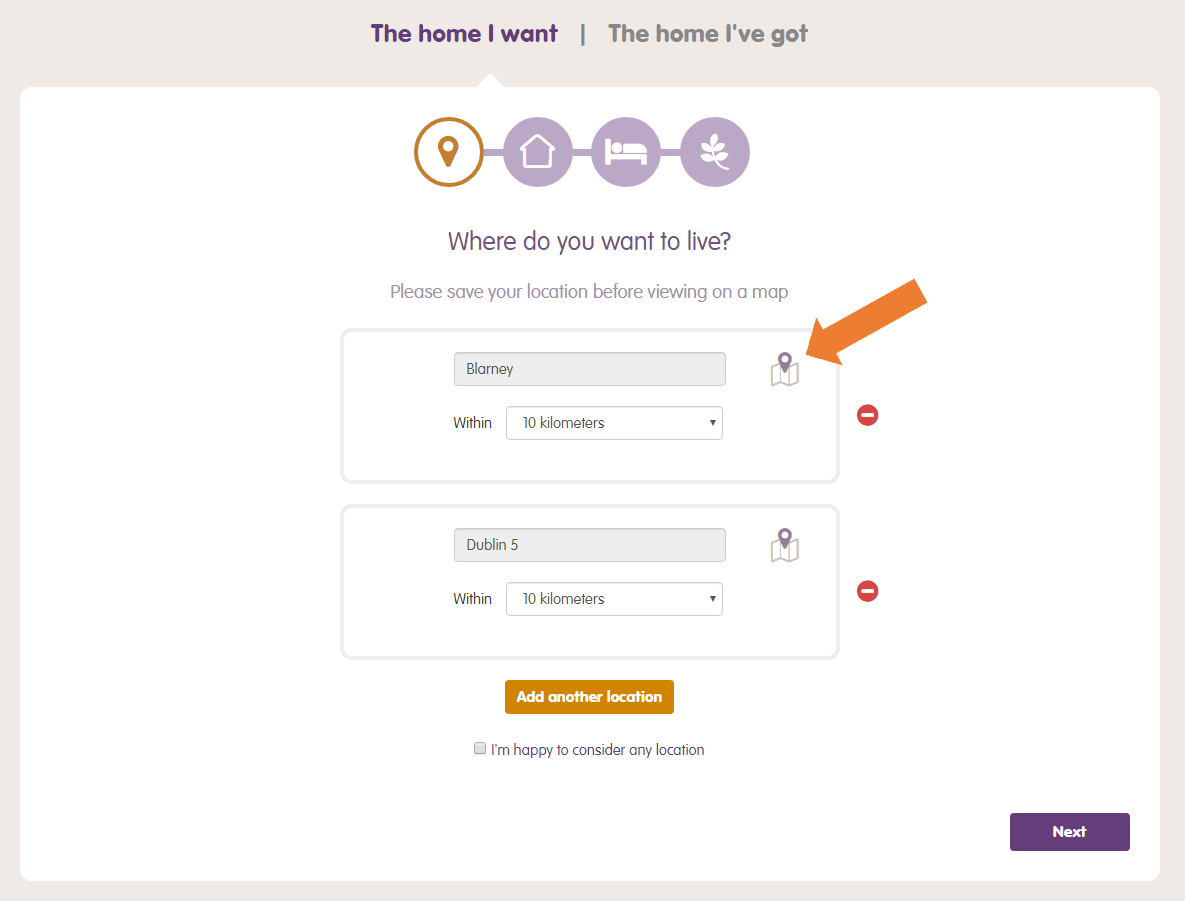The image size is (1185, 901).
Task: Open the Blarney distance dropdown
Action: point(614,423)
